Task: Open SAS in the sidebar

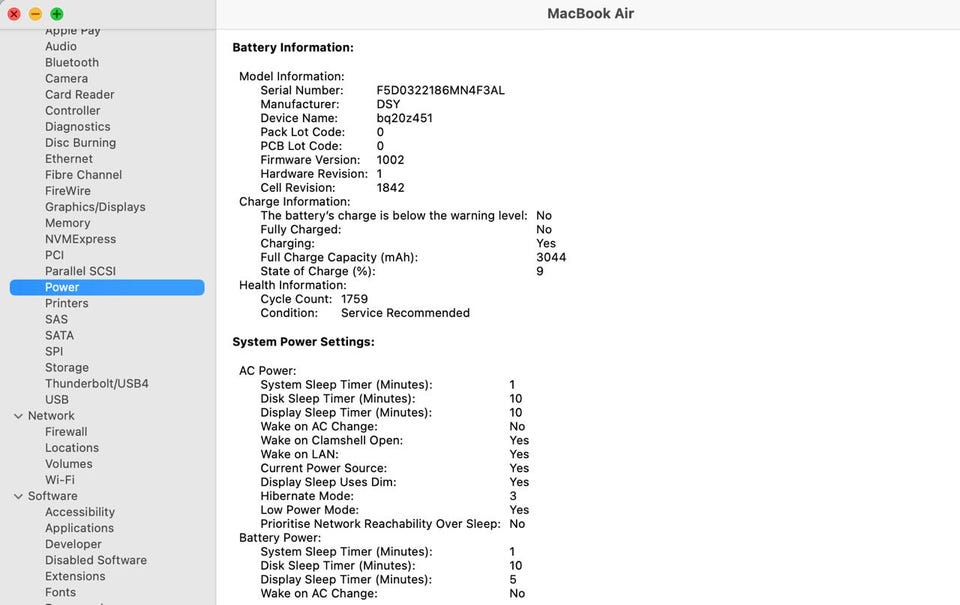Action: coord(56,319)
